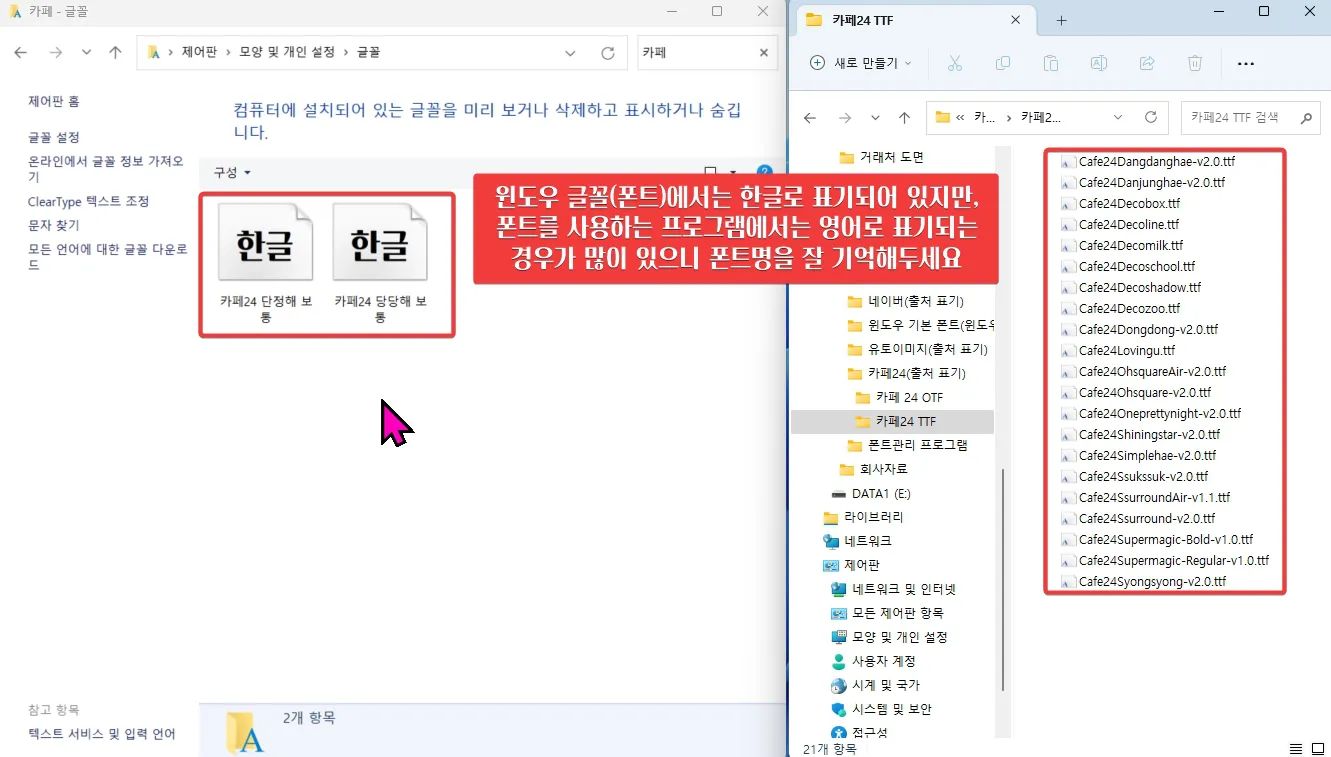Image resolution: width=1331 pixels, height=757 pixels.
Task: Select 시스템 및 보안 in navigation tree
Action: click(881, 709)
